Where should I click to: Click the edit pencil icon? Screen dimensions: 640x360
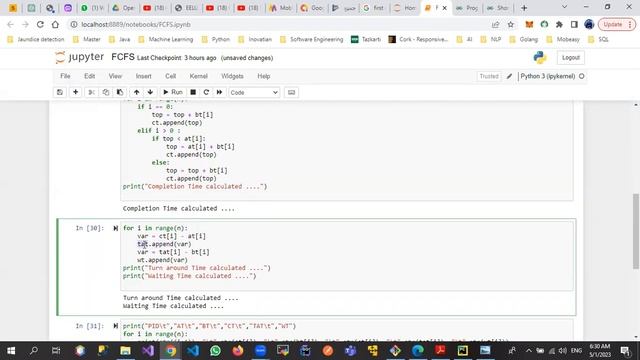(509, 76)
